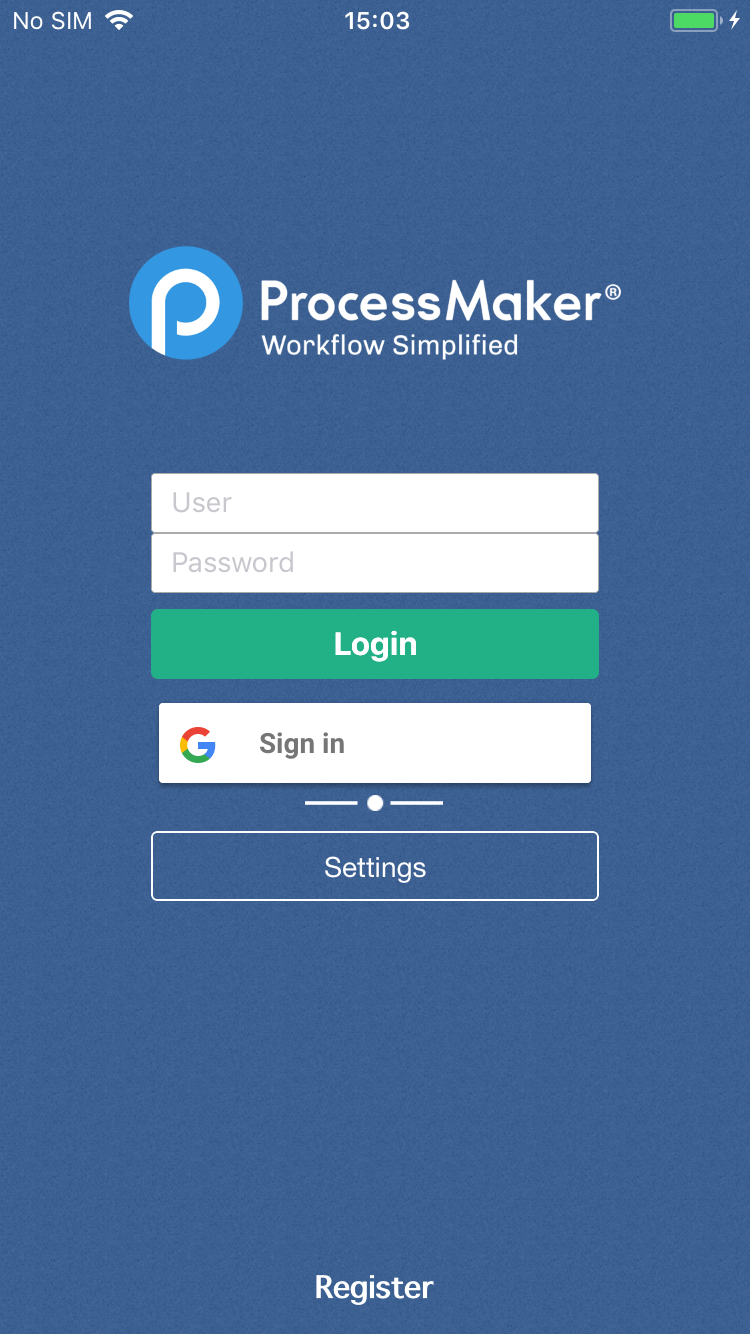Sign in using the Google button
This screenshot has width=750, height=1334.
[x=375, y=743]
